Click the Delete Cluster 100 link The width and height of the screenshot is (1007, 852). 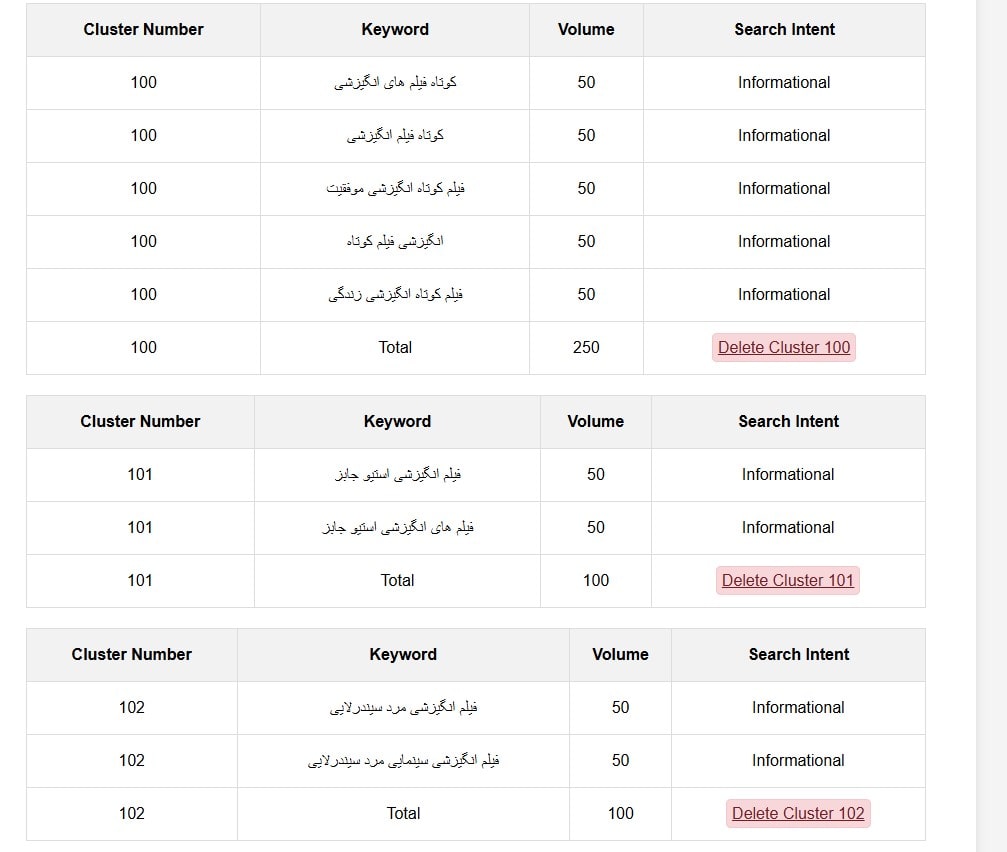coord(784,348)
